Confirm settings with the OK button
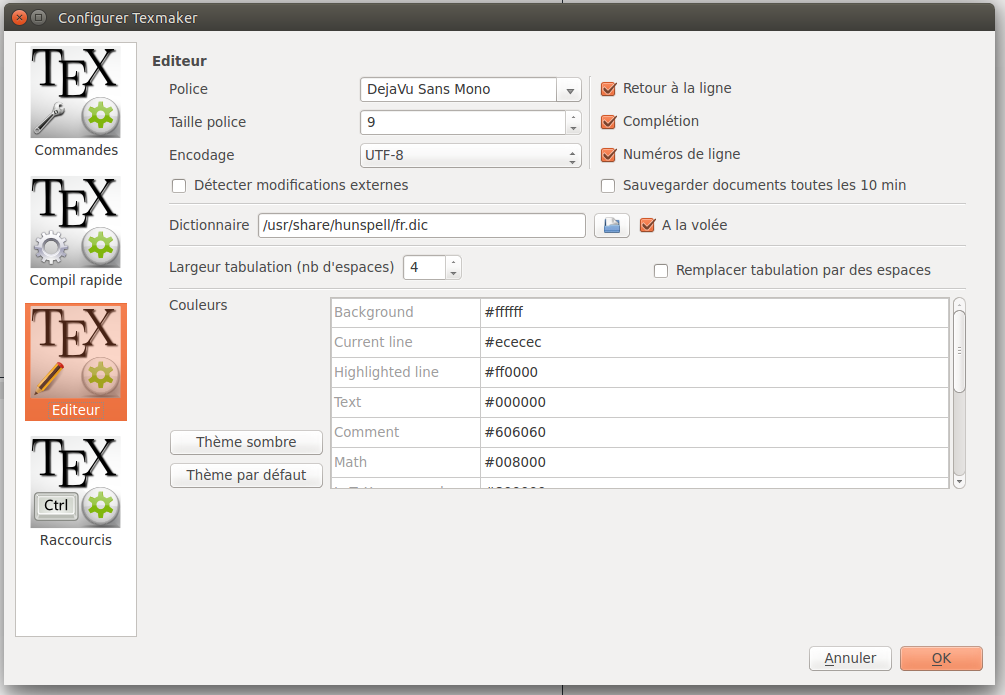The height and width of the screenshot is (695, 1005). [x=941, y=658]
